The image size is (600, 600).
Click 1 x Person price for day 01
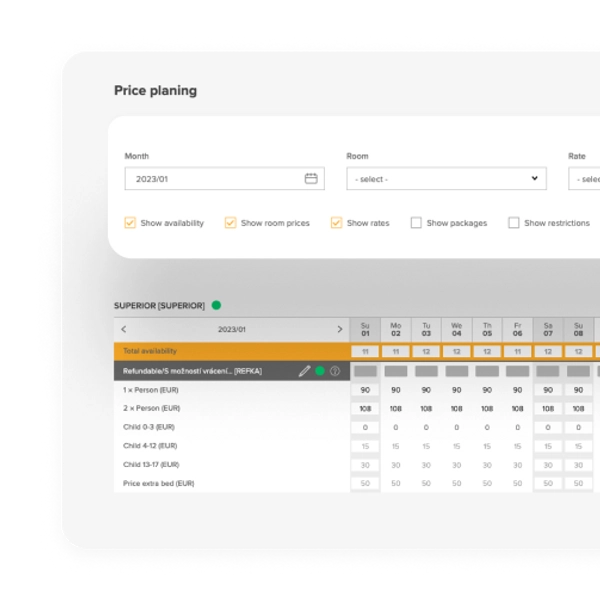tap(365, 390)
